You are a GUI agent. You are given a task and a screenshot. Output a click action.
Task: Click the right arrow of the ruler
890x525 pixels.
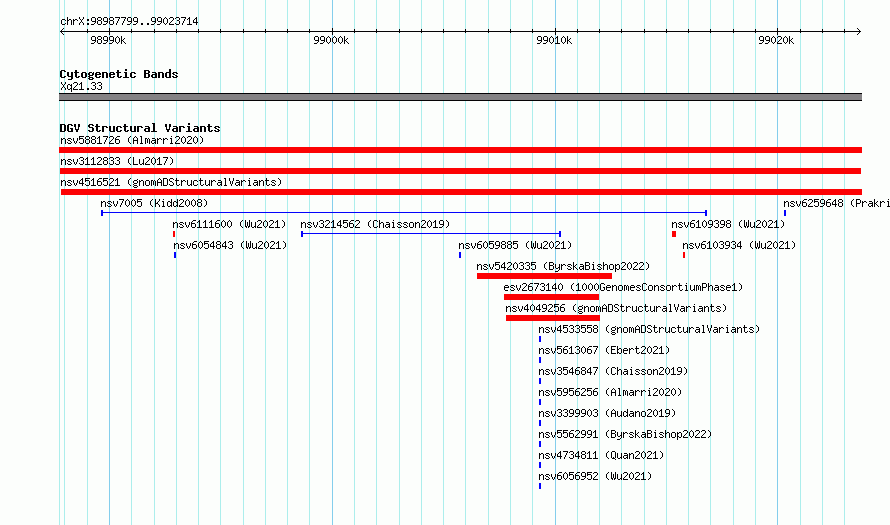(x=859, y=32)
